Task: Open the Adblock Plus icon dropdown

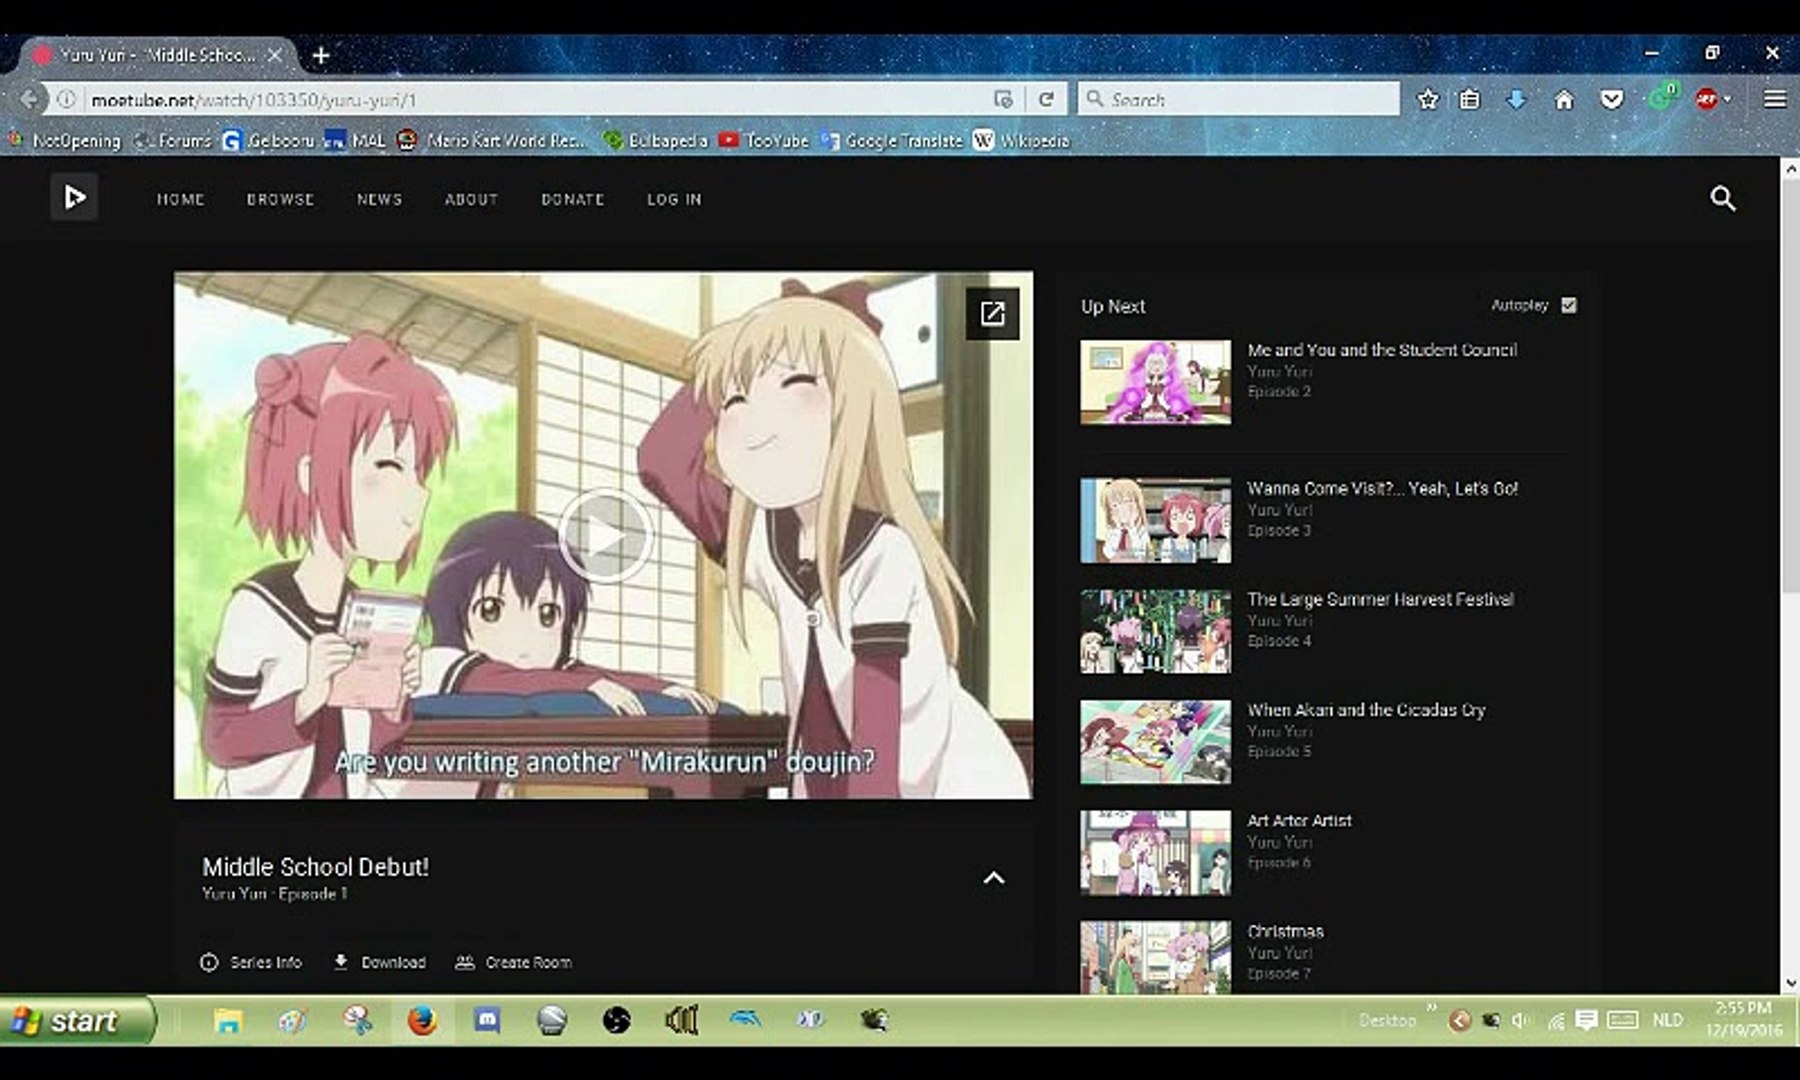Action: pyautogui.click(x=1713, y=99)
